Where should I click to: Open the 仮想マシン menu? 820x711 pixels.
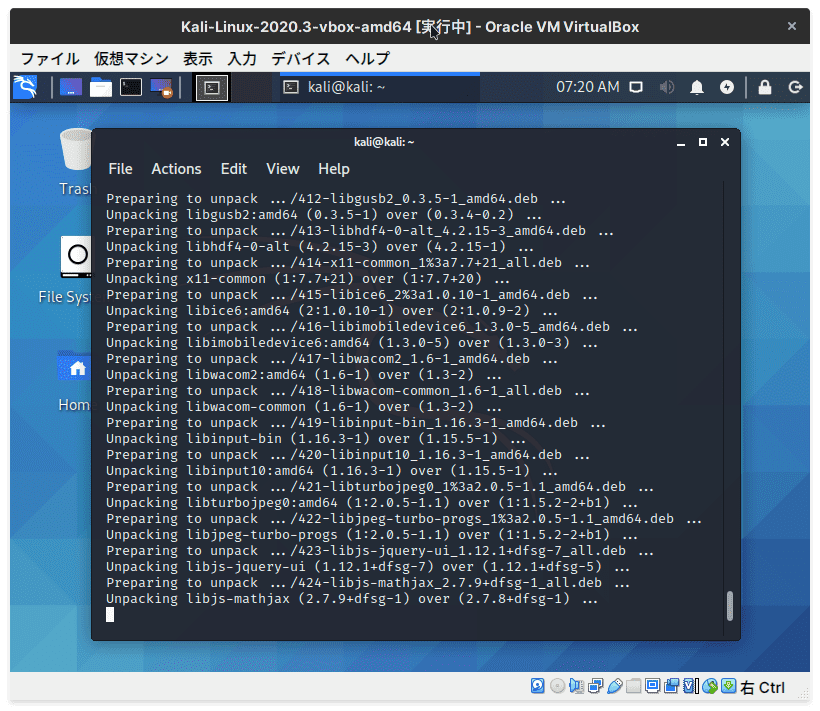[131, 58]
